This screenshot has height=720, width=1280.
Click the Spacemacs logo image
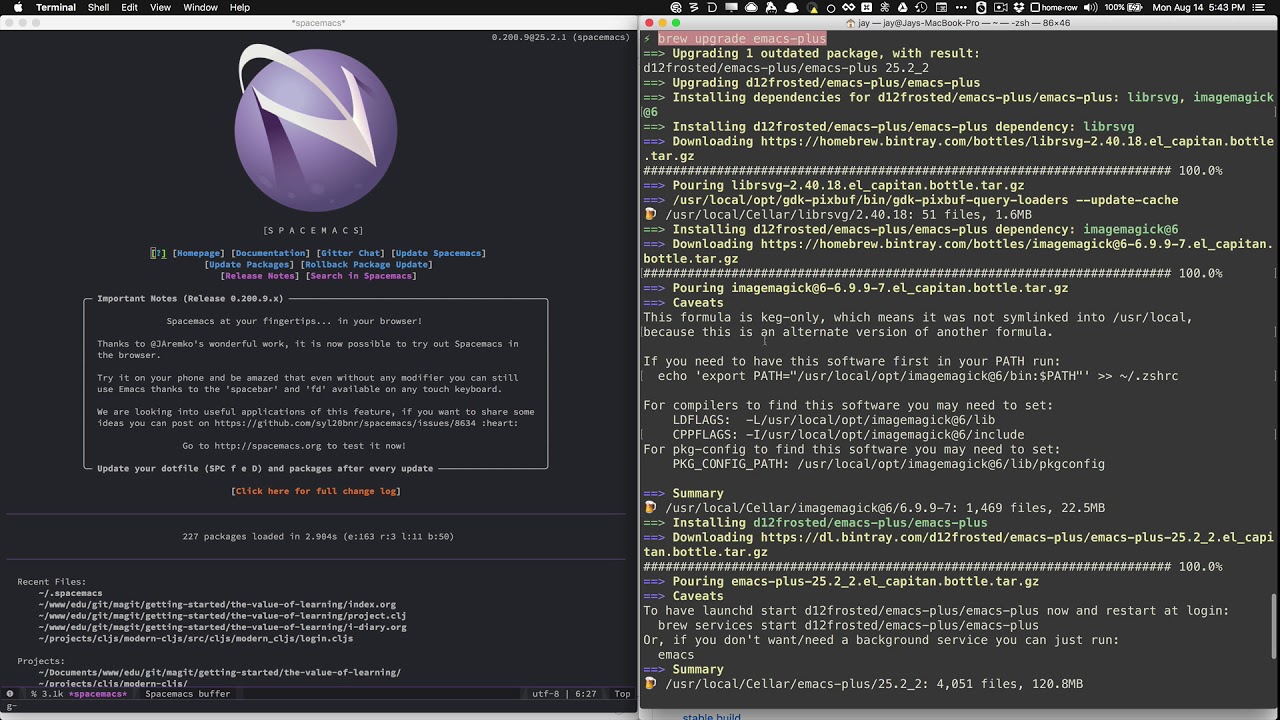(315, 128)
